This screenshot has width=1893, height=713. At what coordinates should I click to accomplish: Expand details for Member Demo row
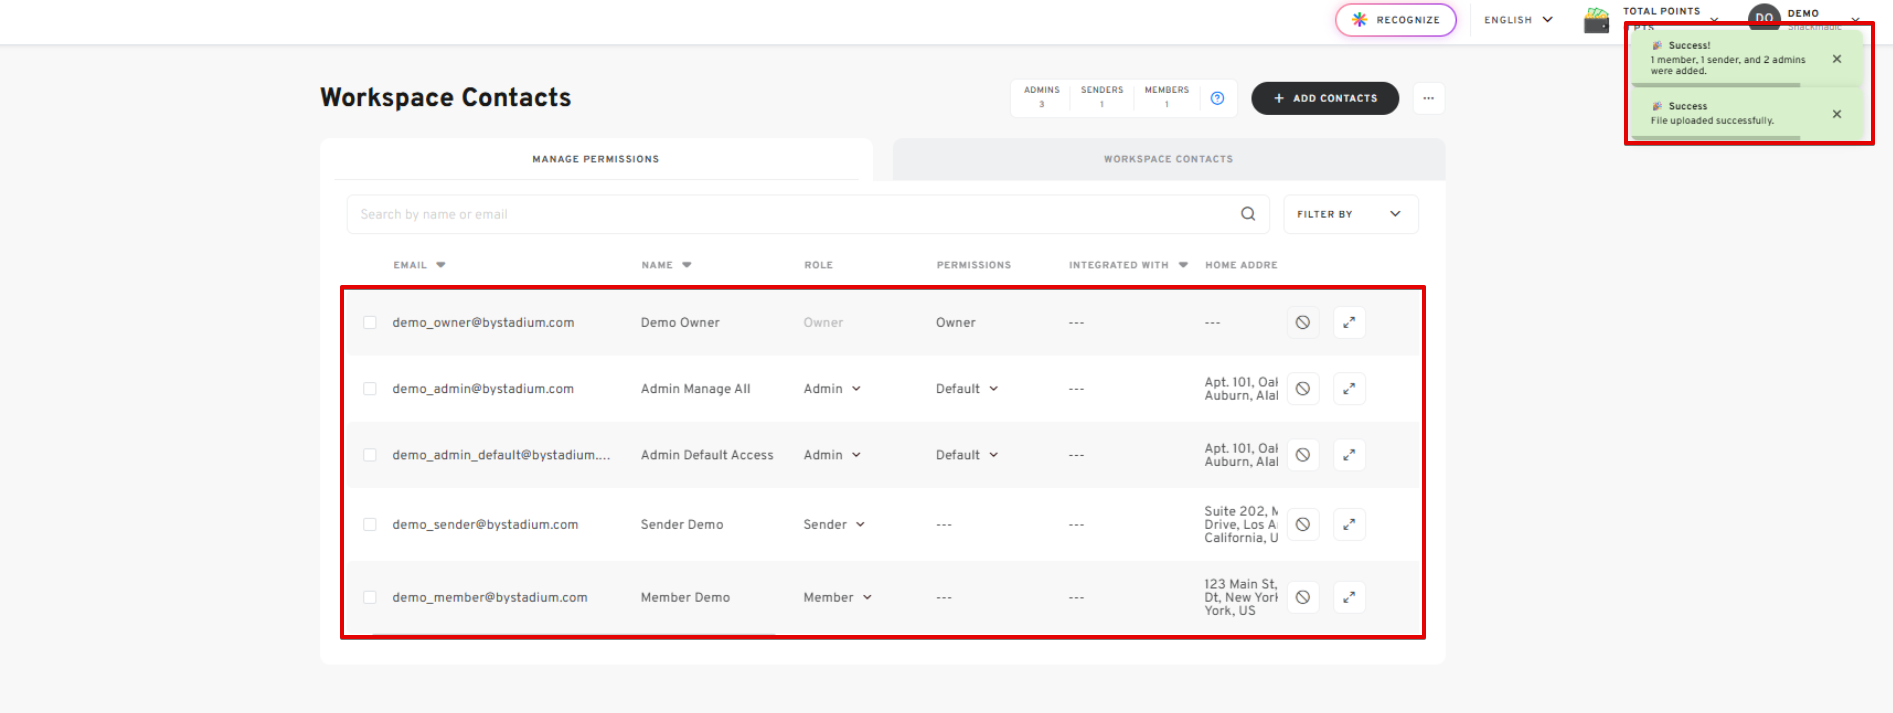[1349, 598]
